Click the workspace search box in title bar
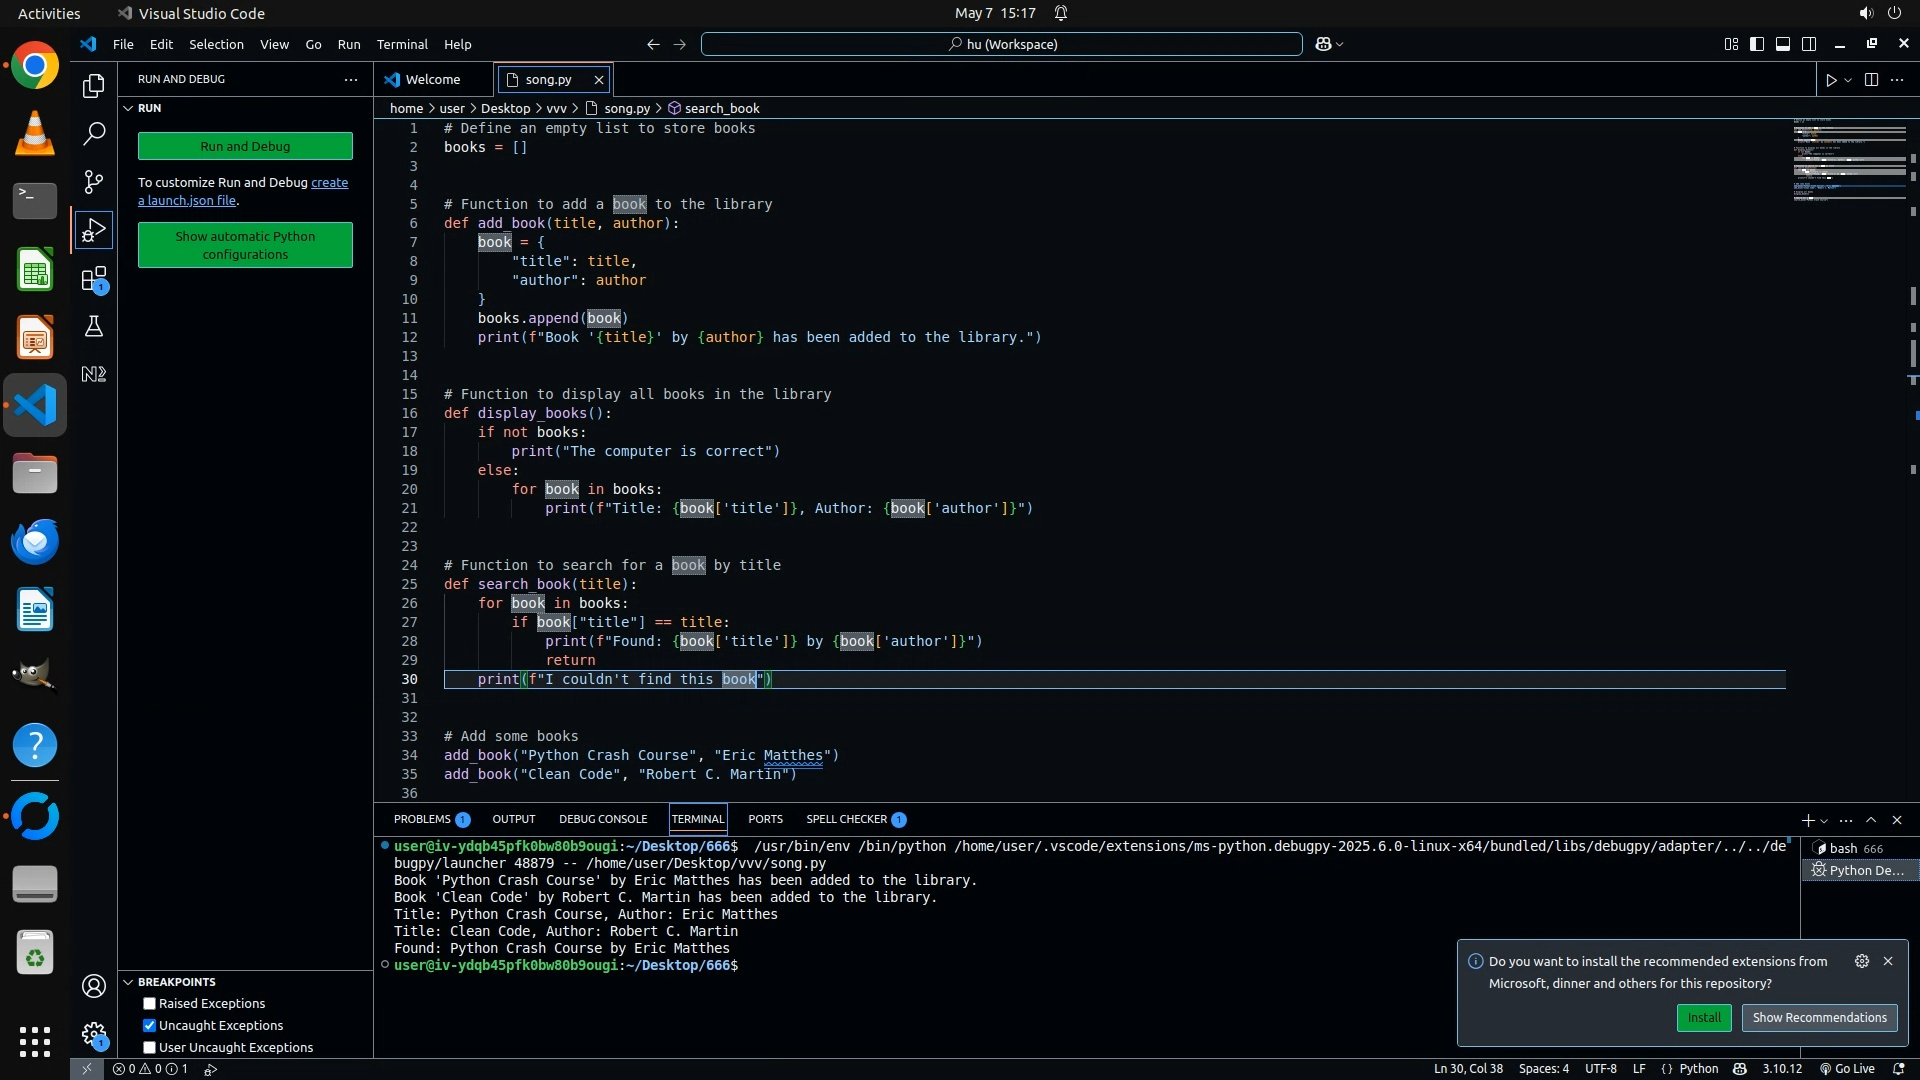 [1001, 44]
